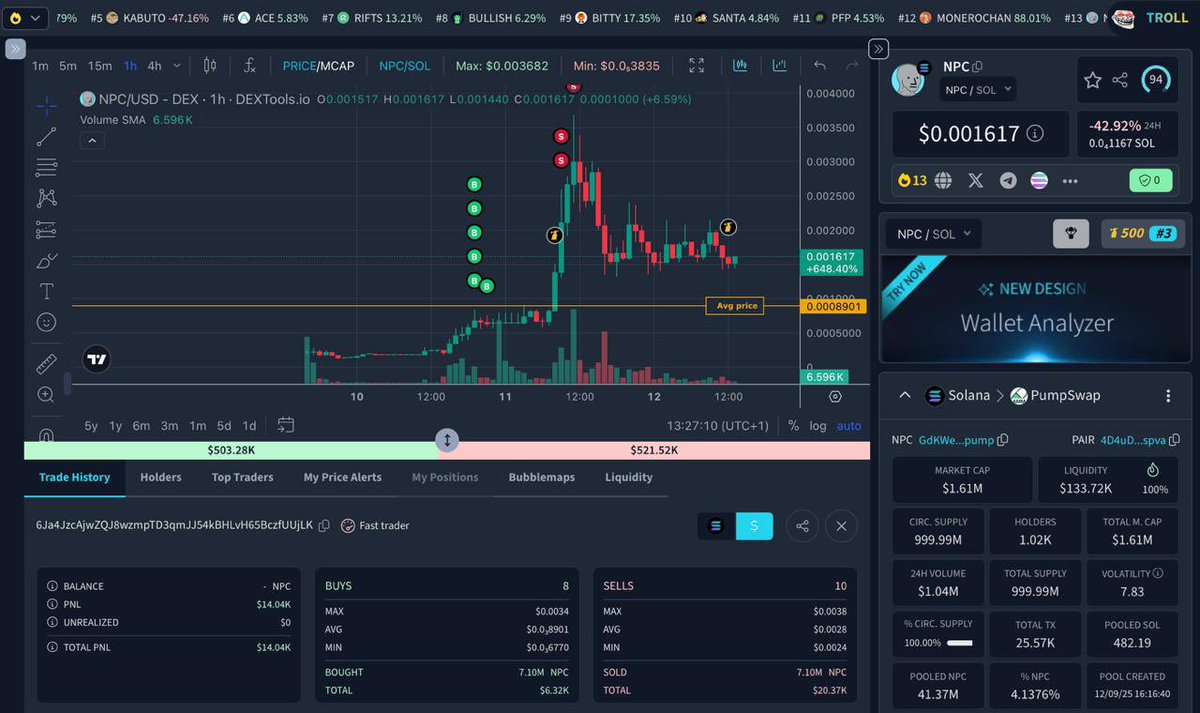Copy the NPC token name
Screen dimensions: 1200x713
tap(978, 67)
